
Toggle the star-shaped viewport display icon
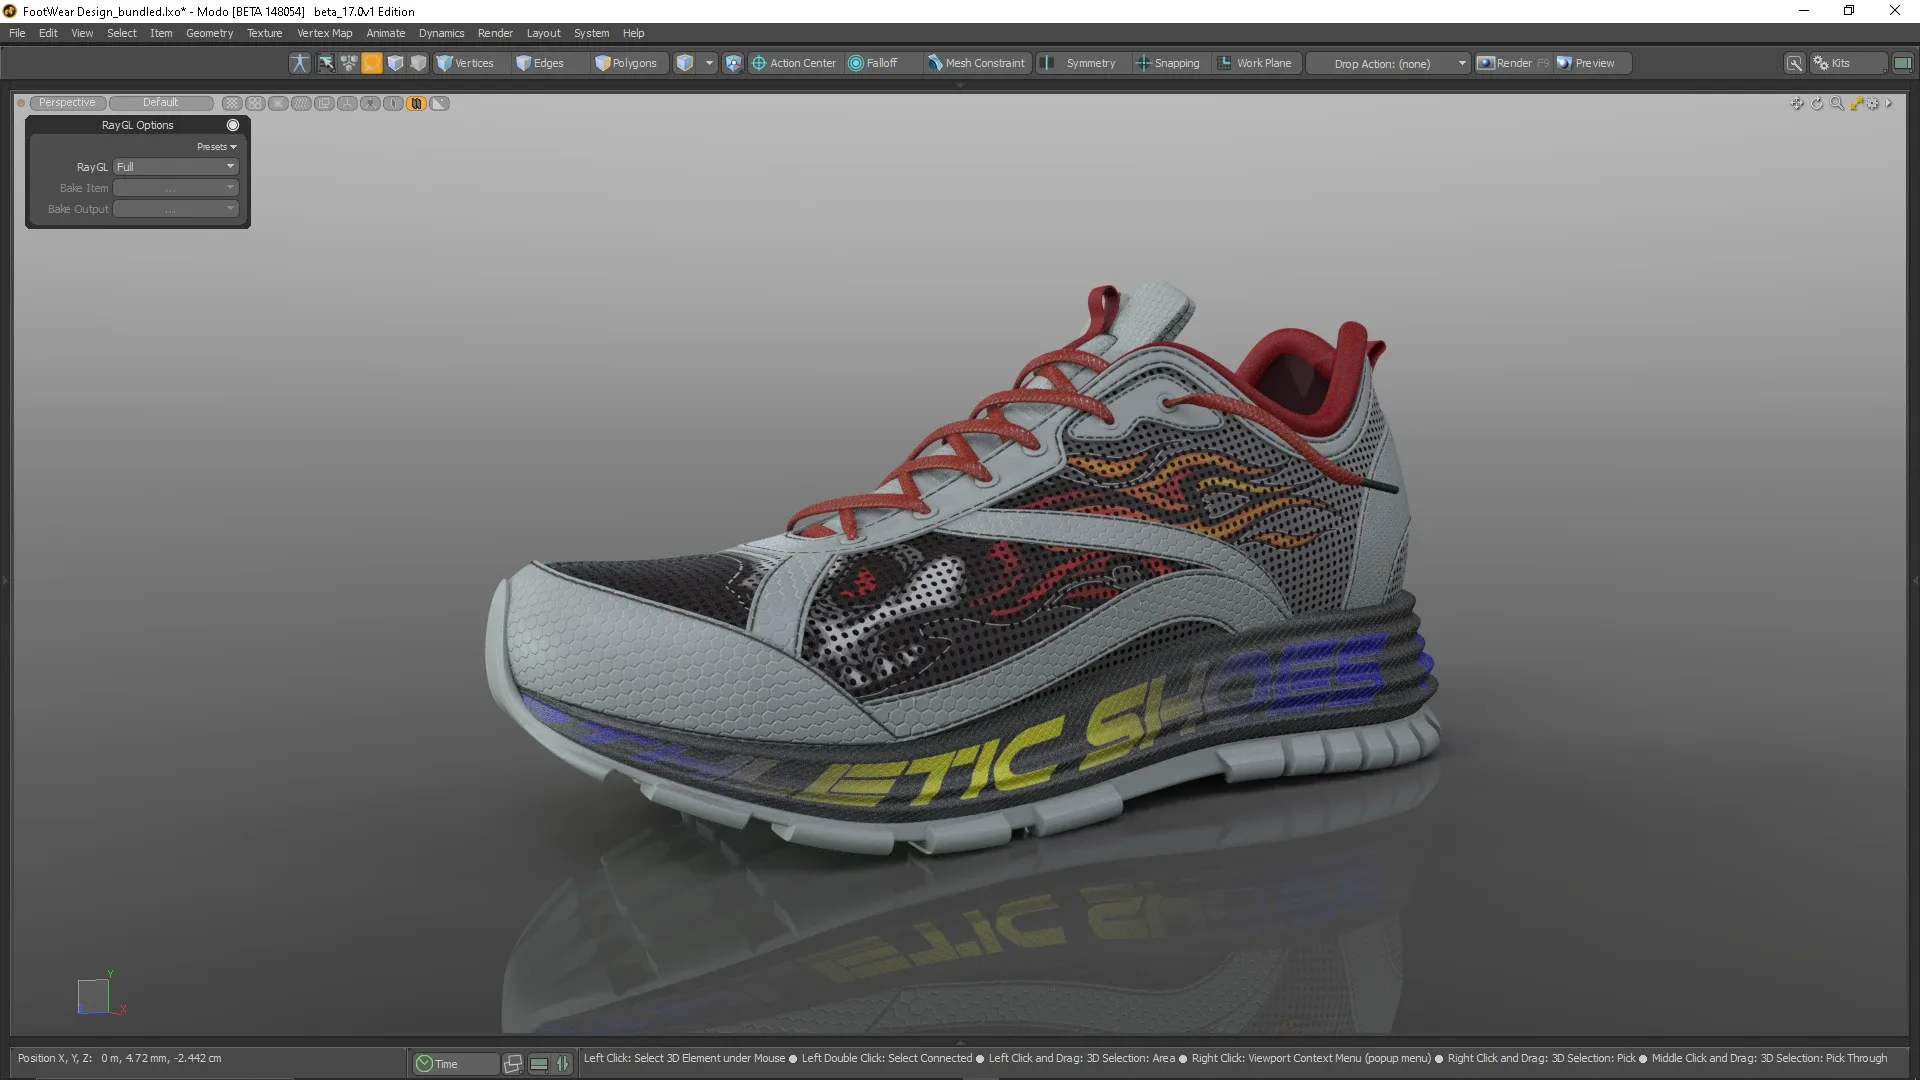pos(370,103)
